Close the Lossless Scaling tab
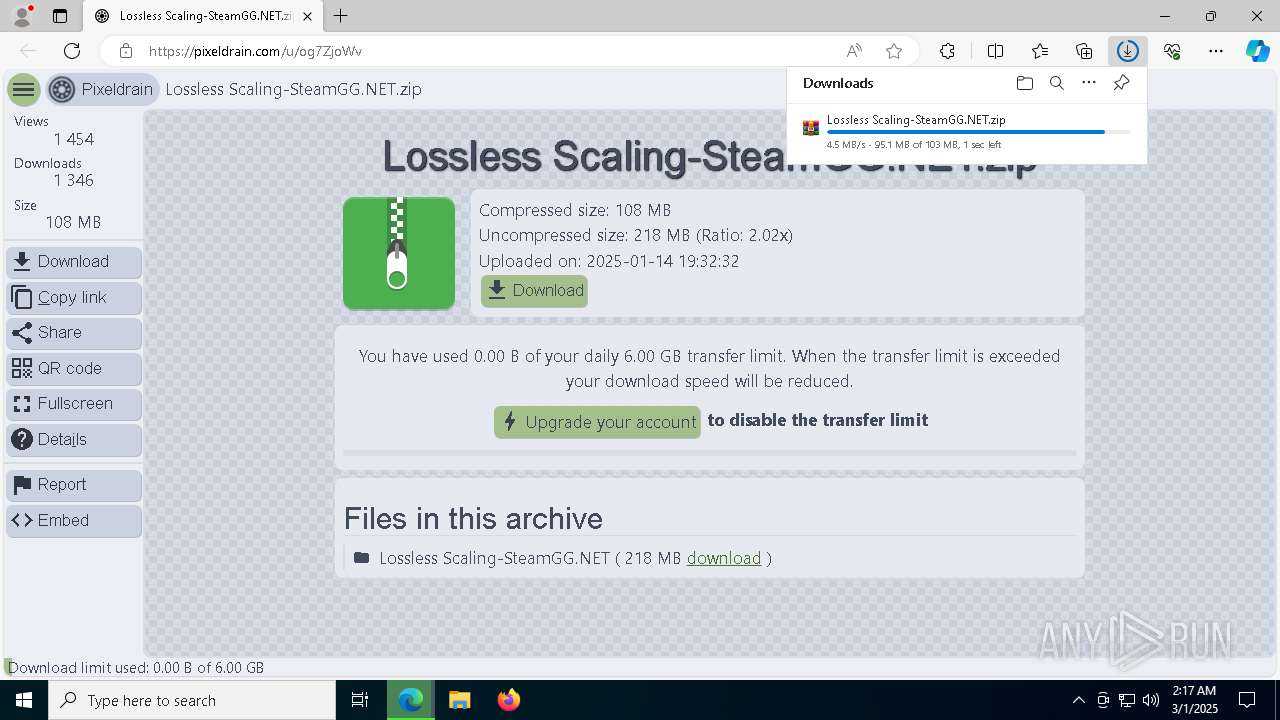Image resolution: width=1280 pixels, height=720 pixels. click(x=308, y=16)
